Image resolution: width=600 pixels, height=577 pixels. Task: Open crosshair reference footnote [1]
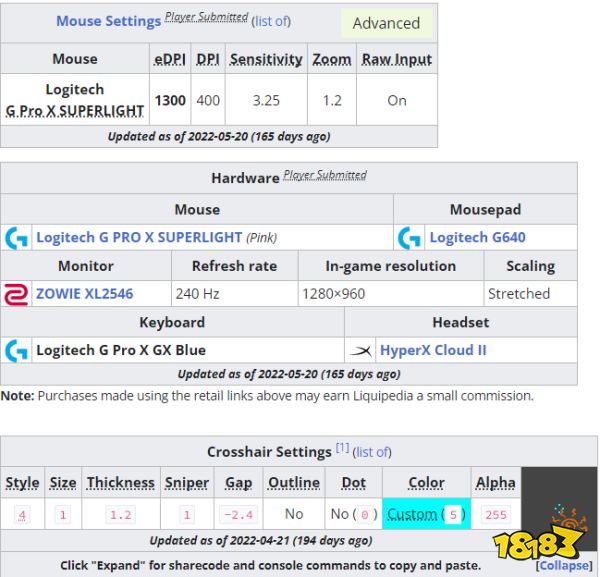point(342,447)
